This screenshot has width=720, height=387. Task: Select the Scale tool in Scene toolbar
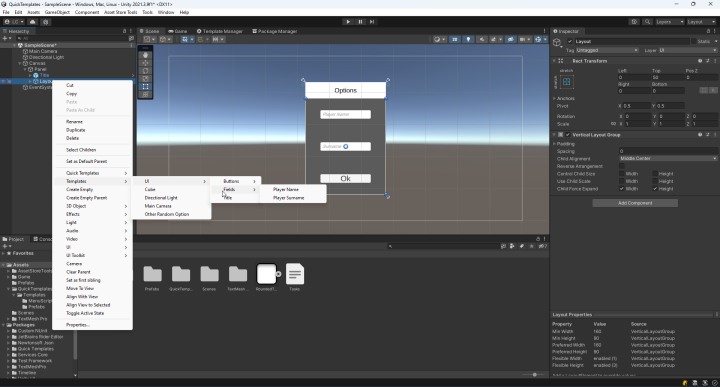[146, 79]
